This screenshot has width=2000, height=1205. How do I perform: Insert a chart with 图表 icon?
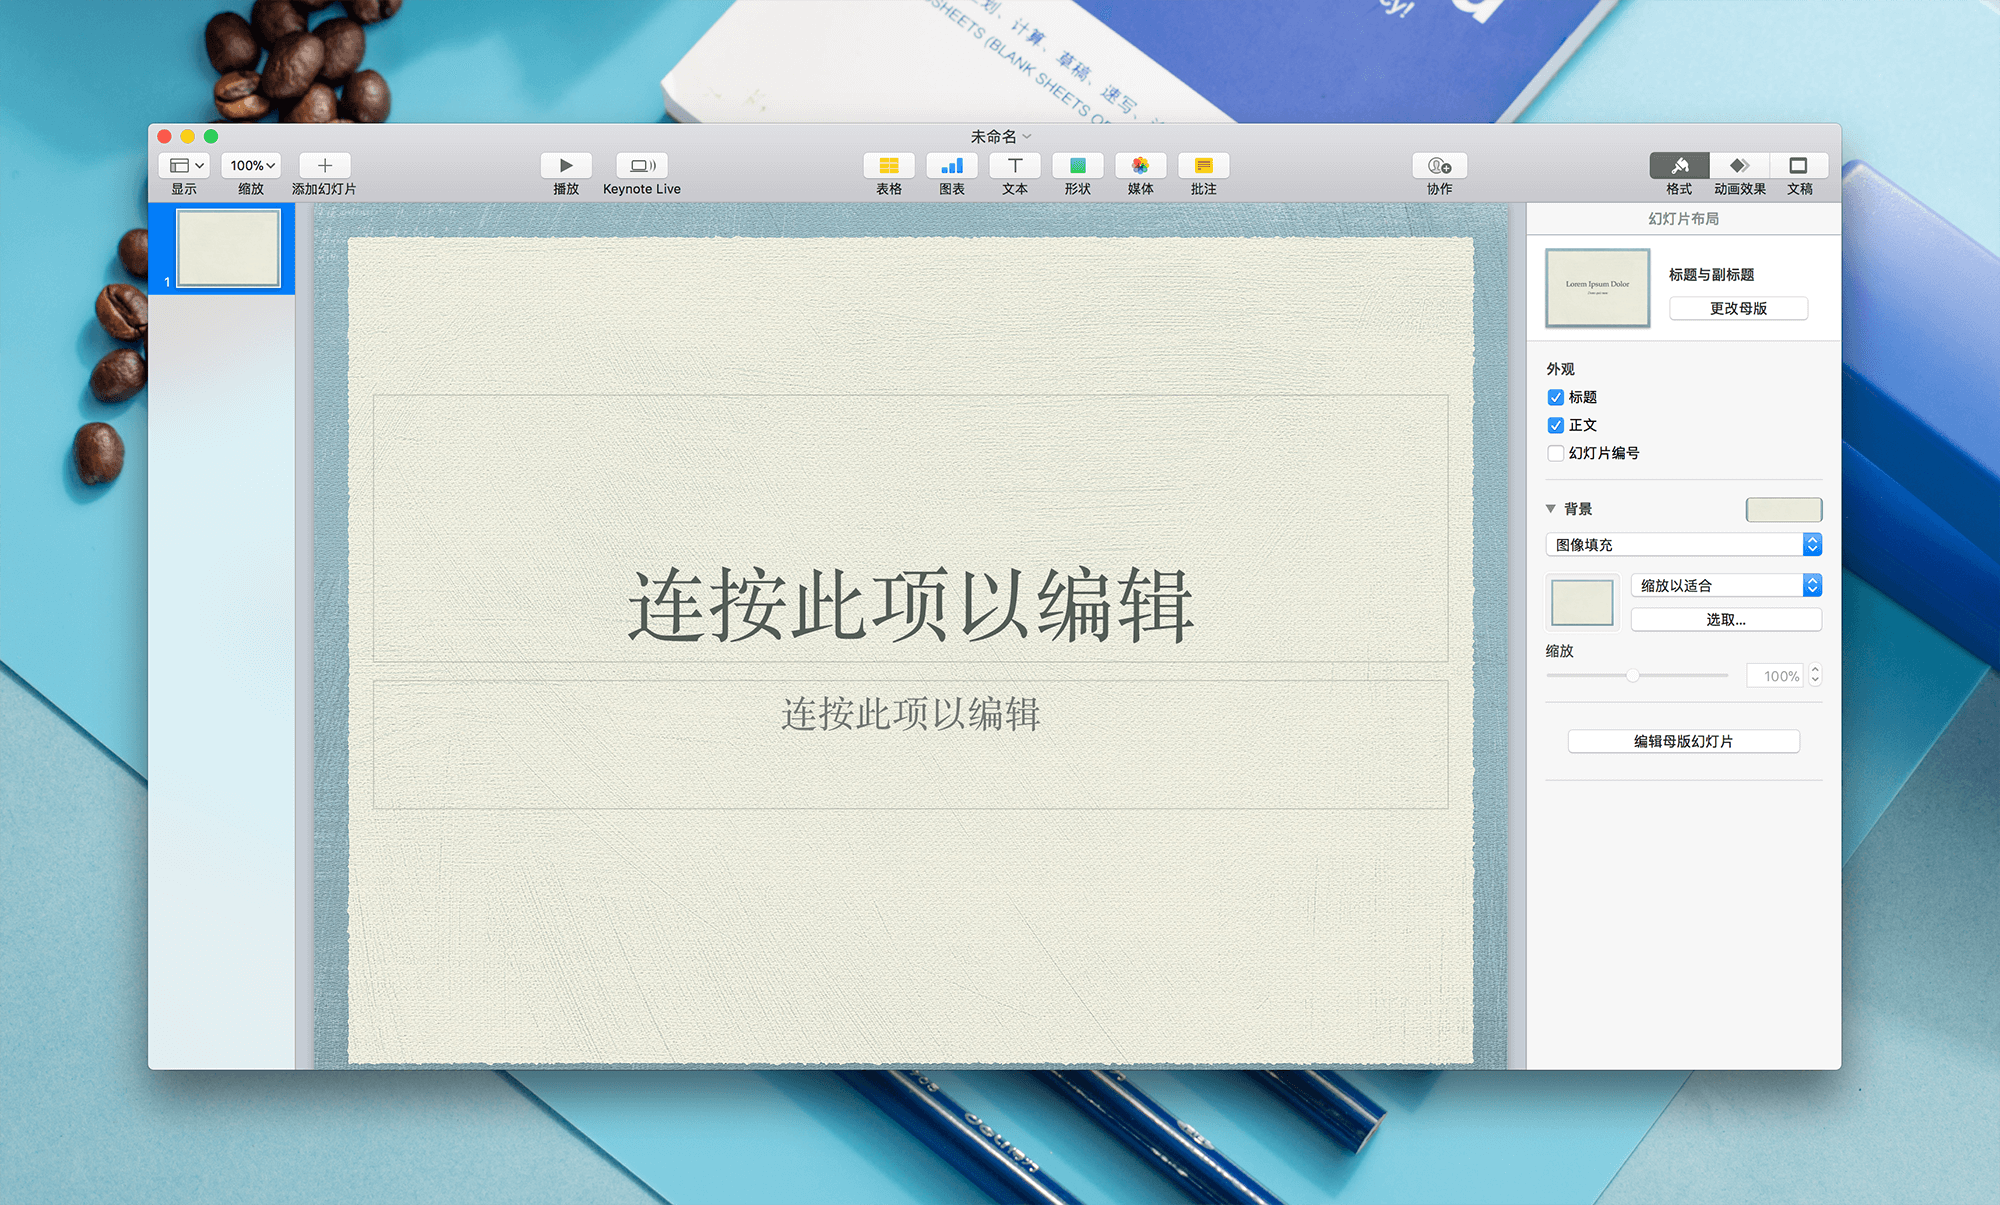point(952,165)
